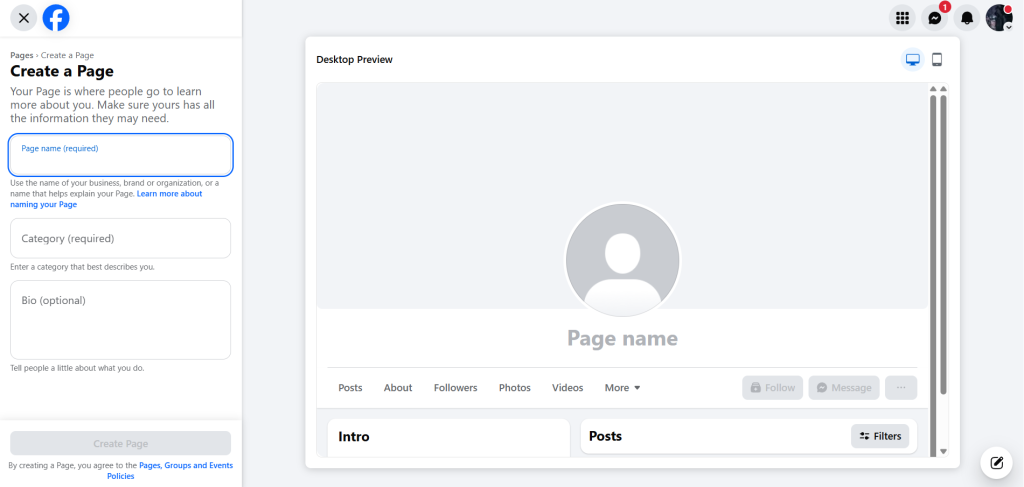Click the 'Intro' card heading

point(354,437)
